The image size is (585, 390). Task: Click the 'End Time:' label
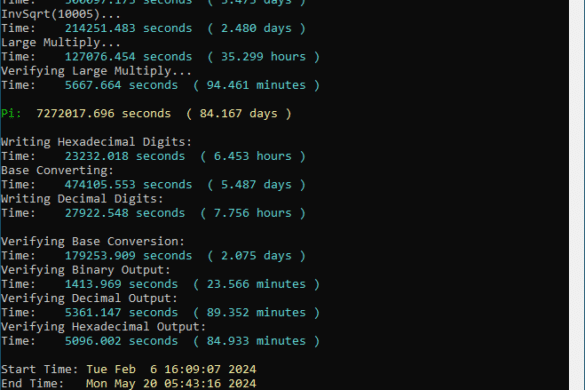[x=32, y=384]
